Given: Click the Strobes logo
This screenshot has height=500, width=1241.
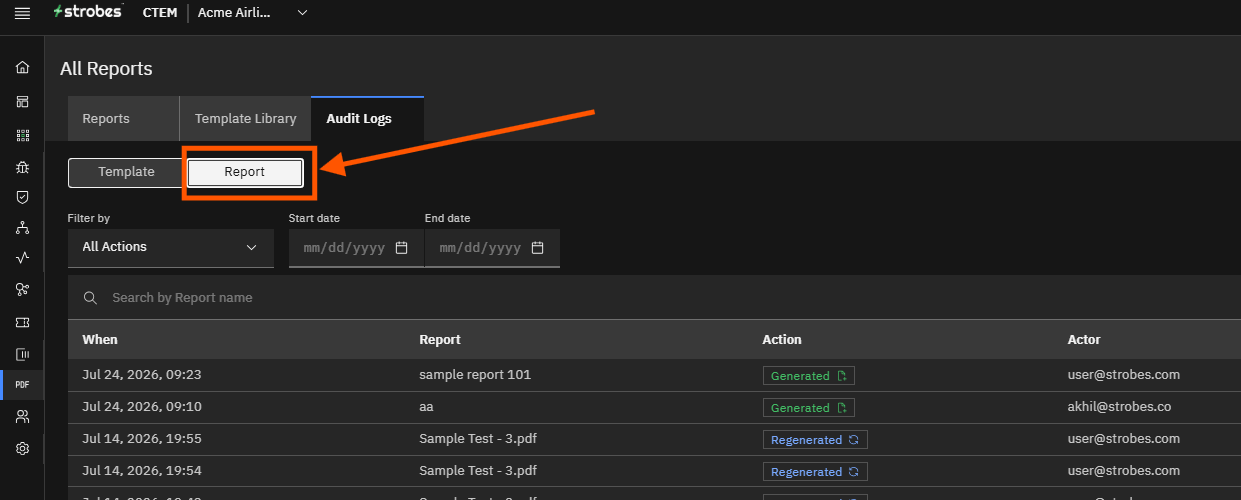Looking at the screenshot, I should pos(88,12).
